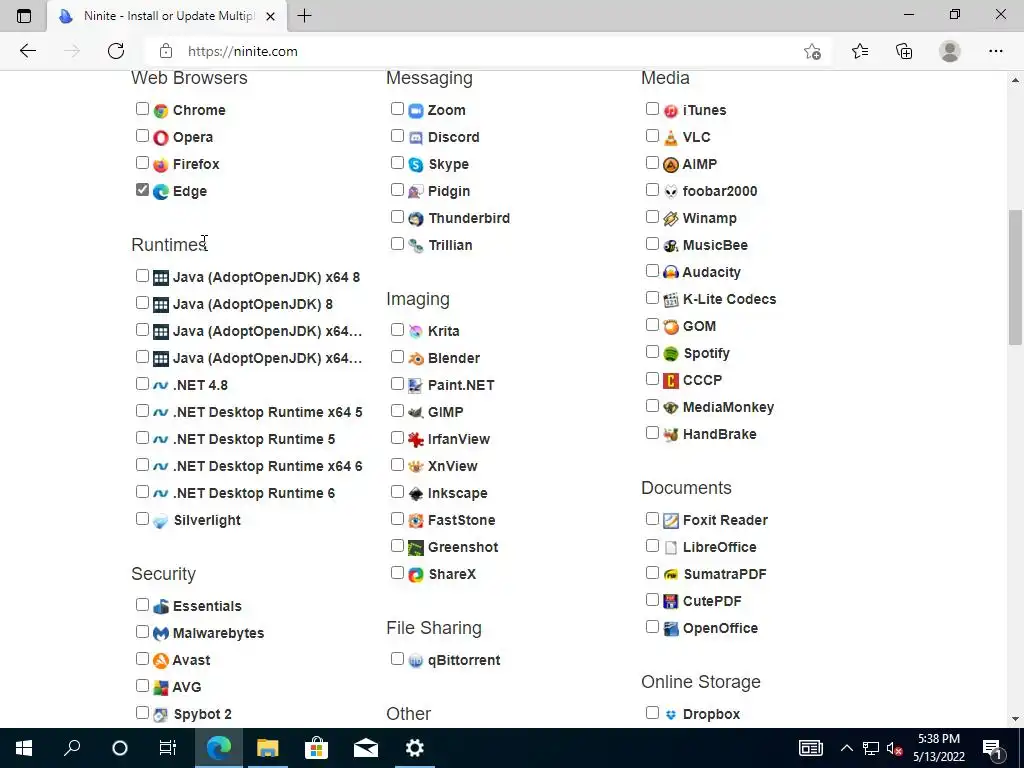Check the Krita checkbox

coord(397,329)
